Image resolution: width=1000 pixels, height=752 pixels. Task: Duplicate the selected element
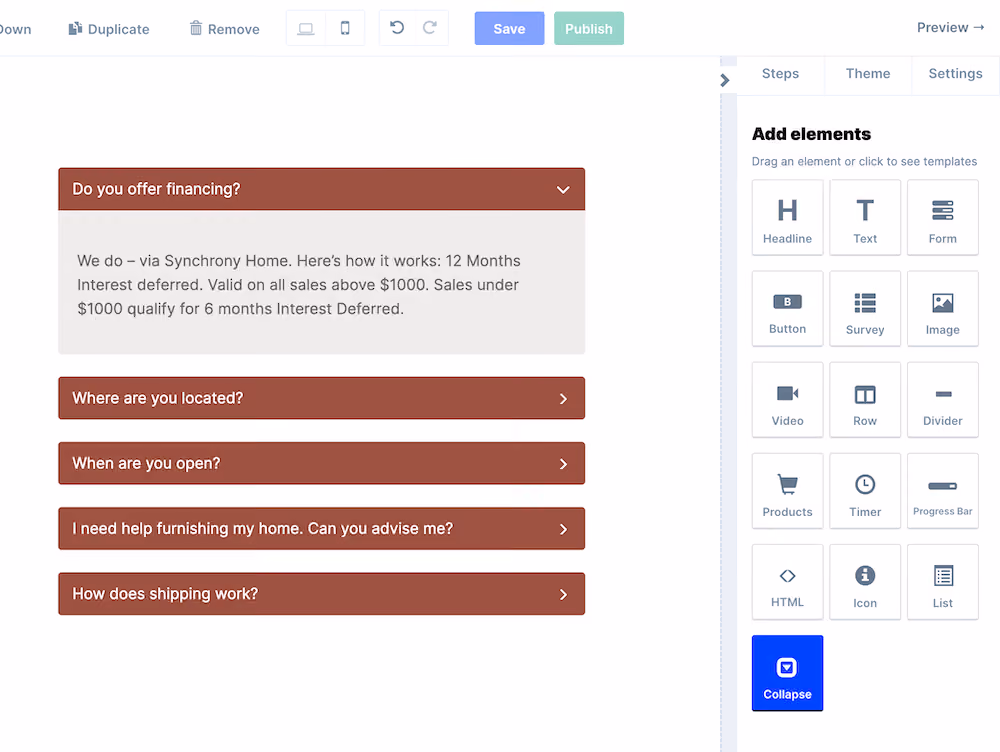tap(109, 29)
